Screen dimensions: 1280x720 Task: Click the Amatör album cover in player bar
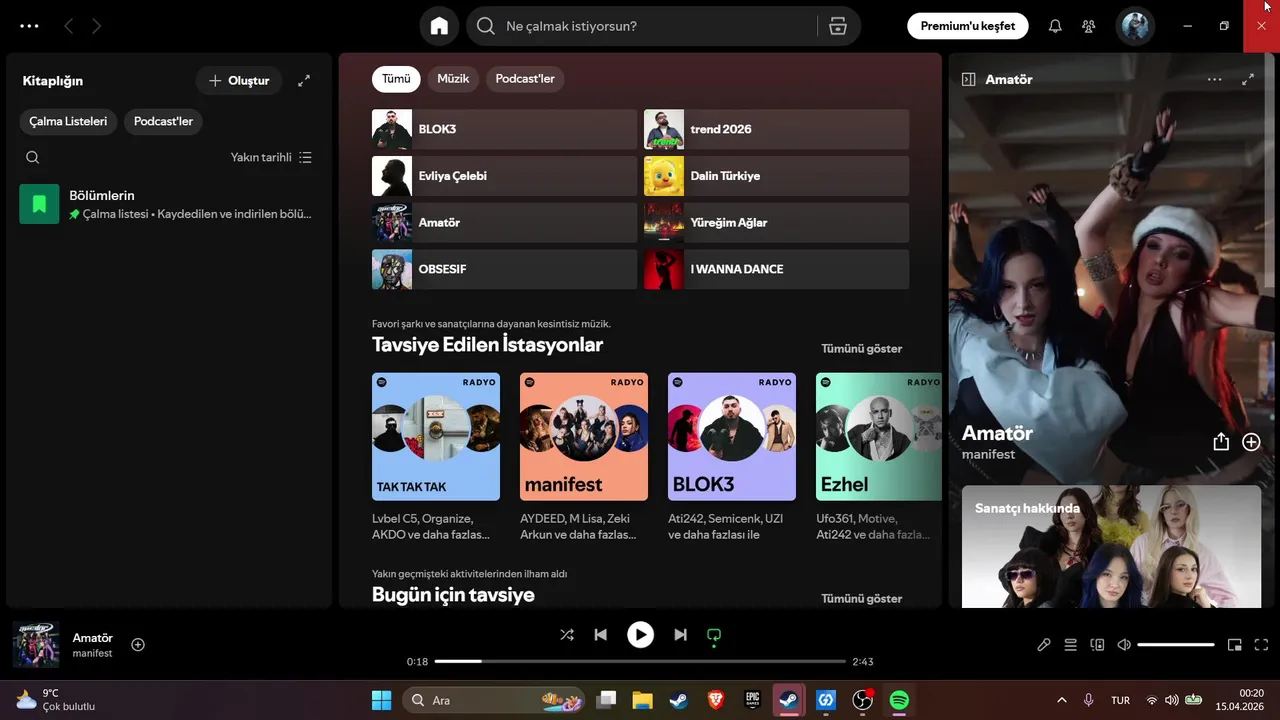click(x=35, y=645)
